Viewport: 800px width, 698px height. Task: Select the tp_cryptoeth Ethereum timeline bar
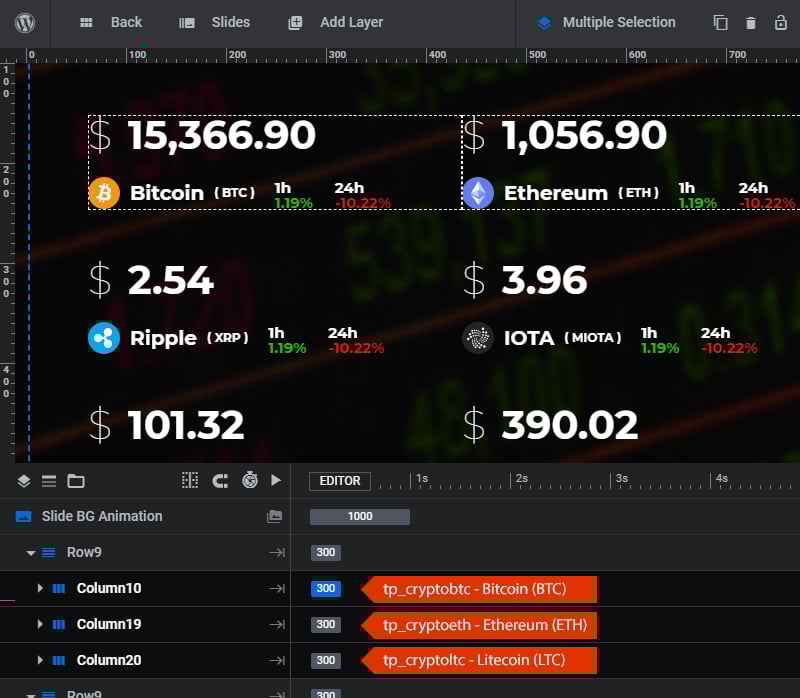tap(479, 625)
